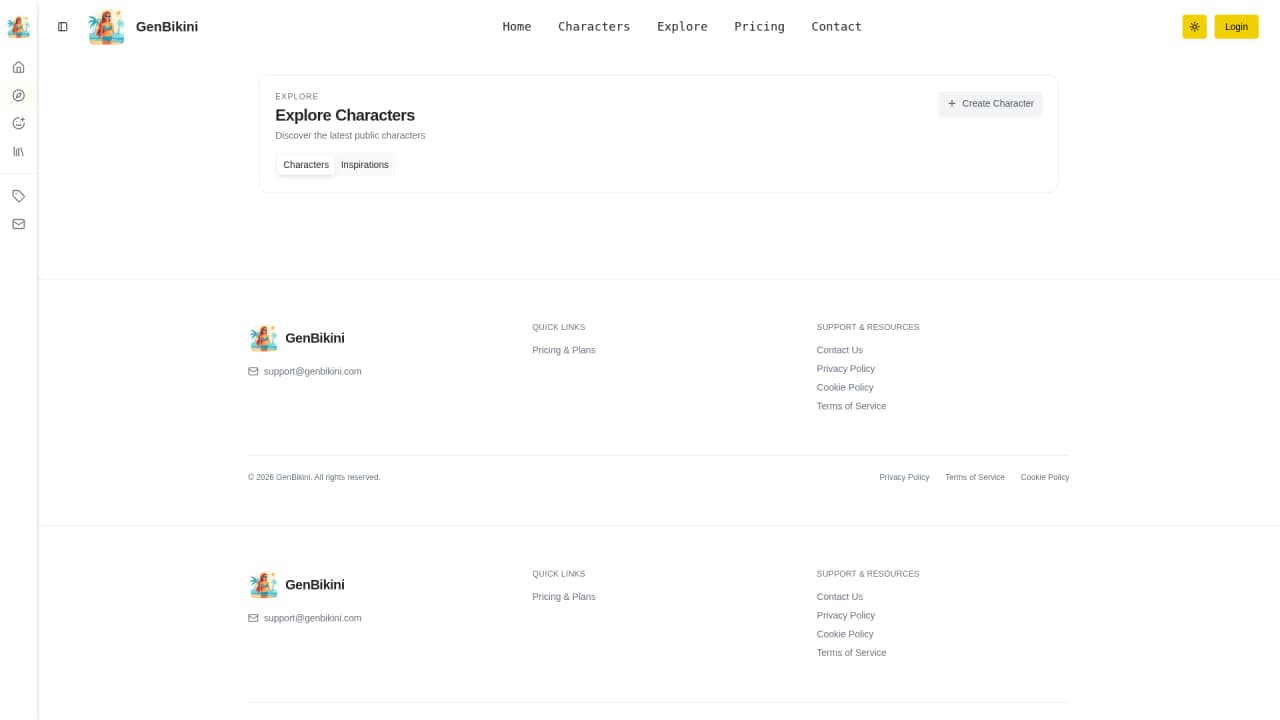Screen dimensions: 1280x720
Task: Open Cookie Policy under upper Support & Resources
Action: click(845, 387)
